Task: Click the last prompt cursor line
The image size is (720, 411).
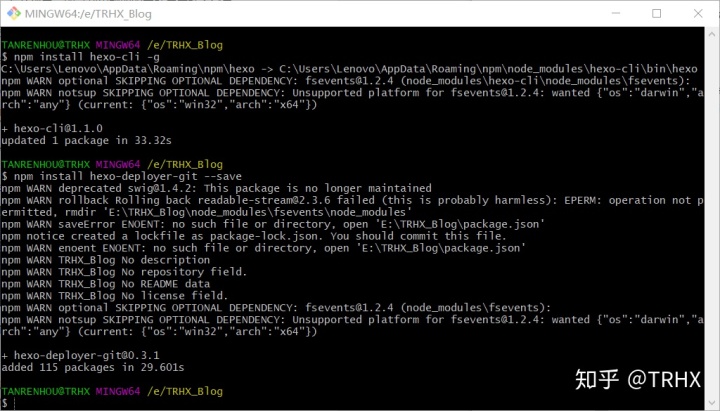Action: tap(9, 403)
